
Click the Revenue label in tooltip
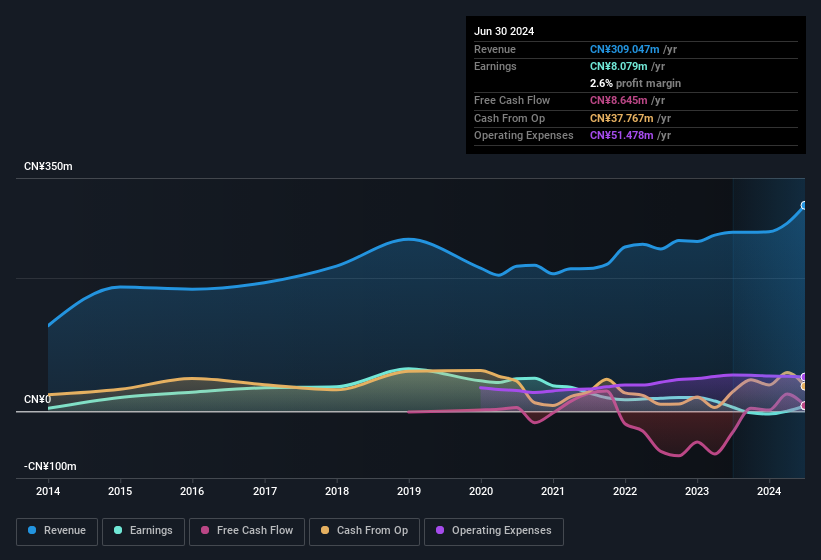click(x=495, y=49)
